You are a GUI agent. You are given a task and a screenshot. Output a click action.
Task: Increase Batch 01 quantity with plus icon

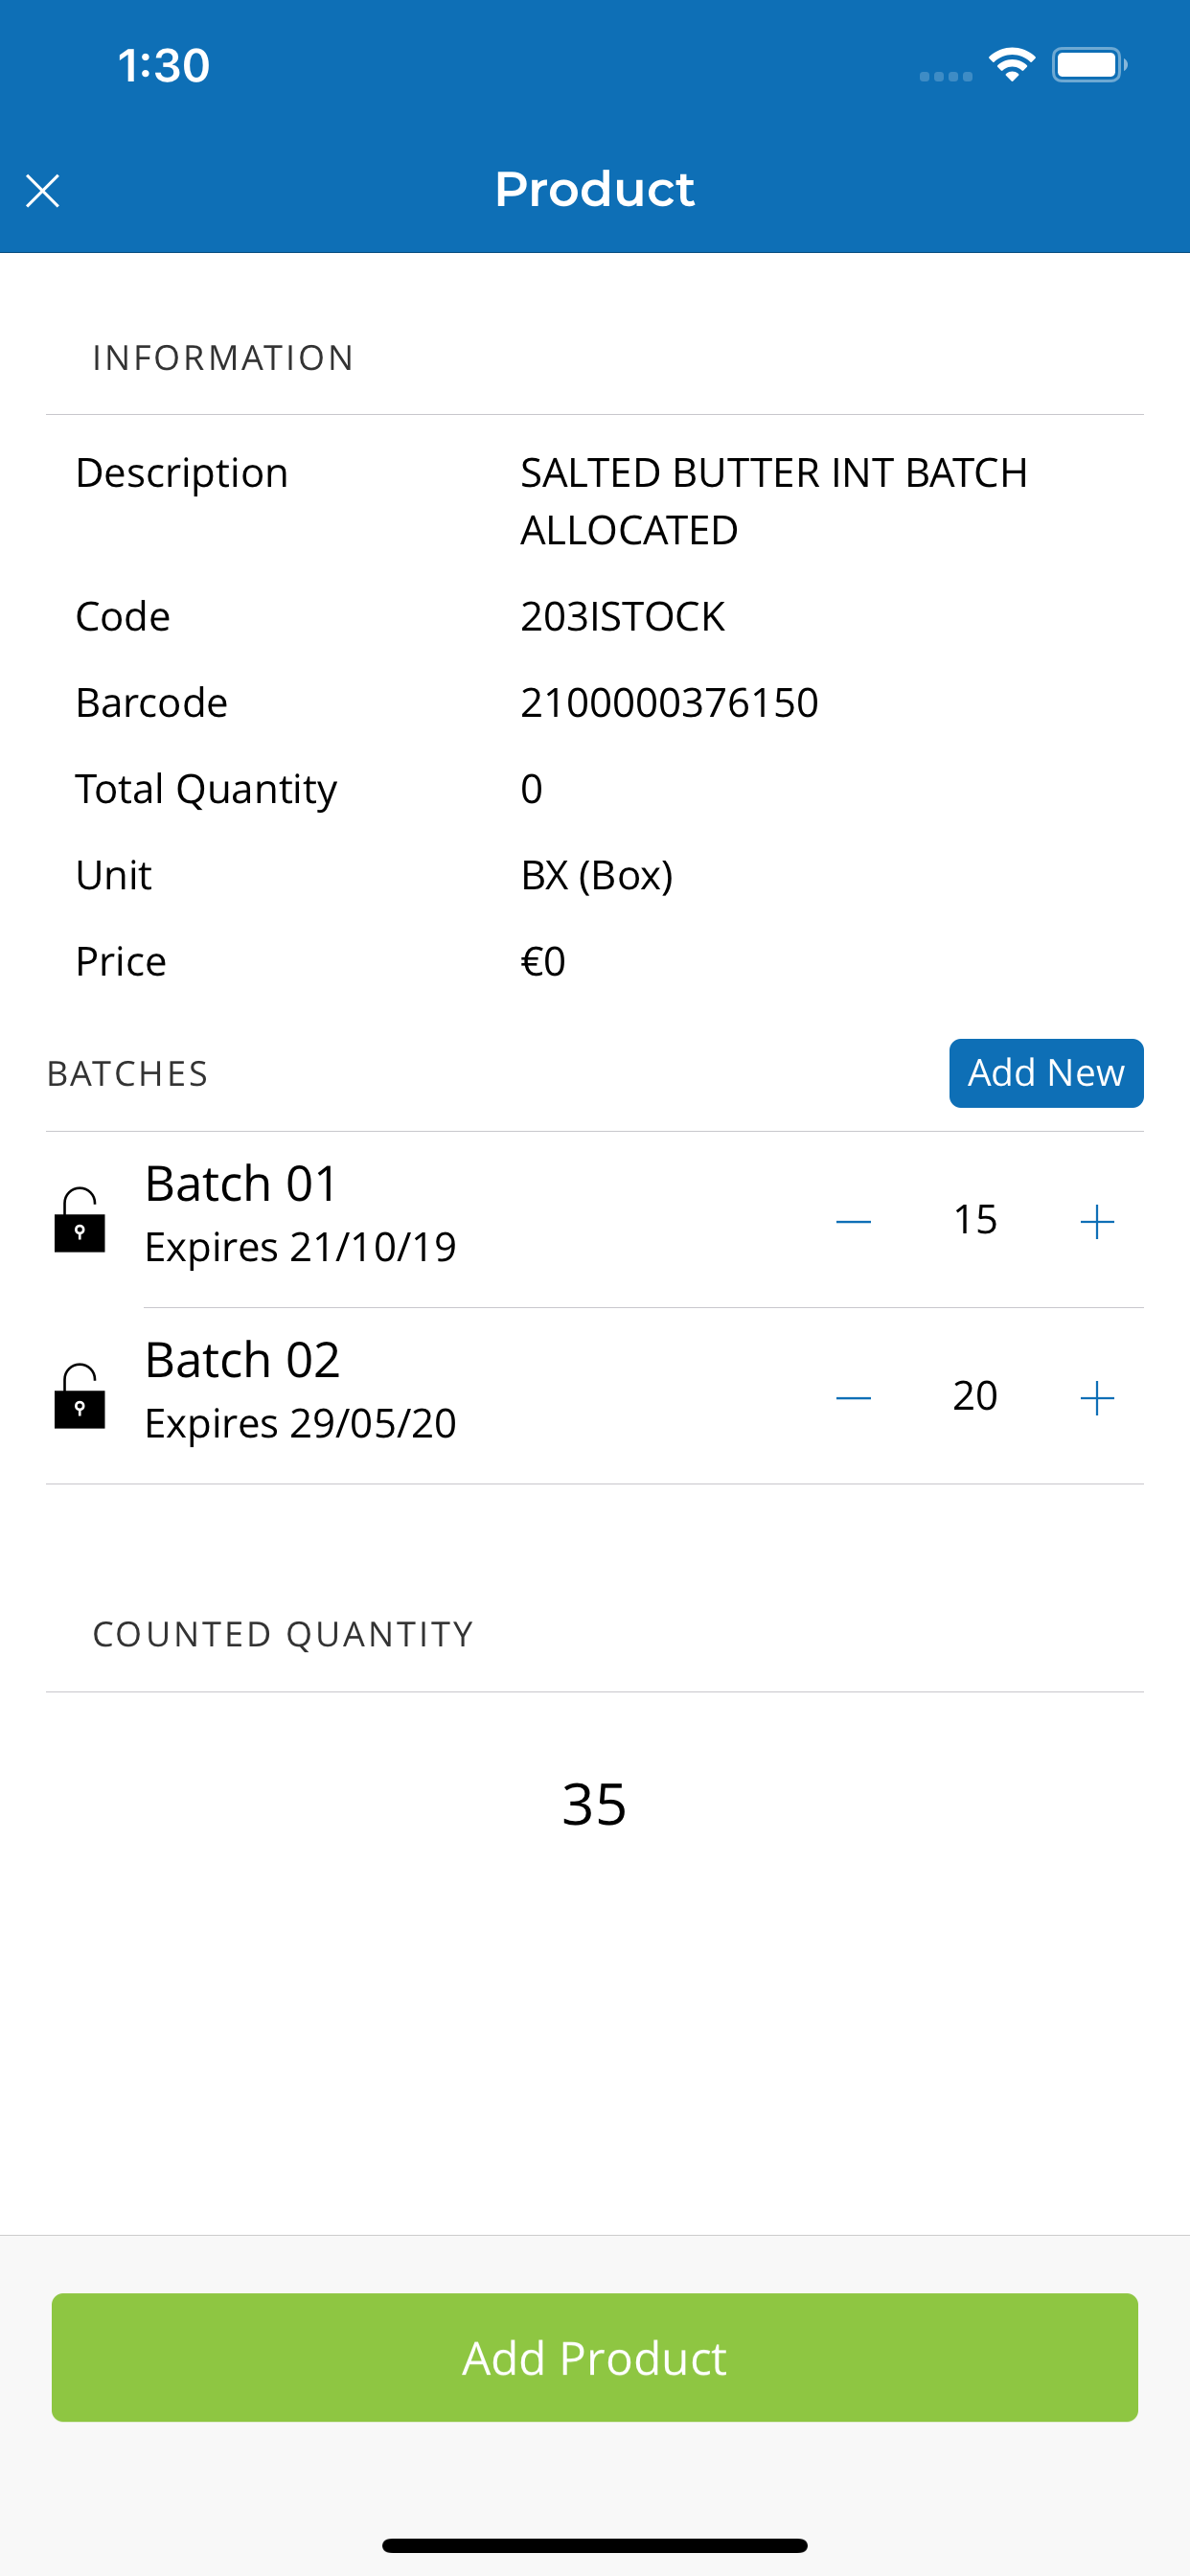(x=1097, y=1221)
